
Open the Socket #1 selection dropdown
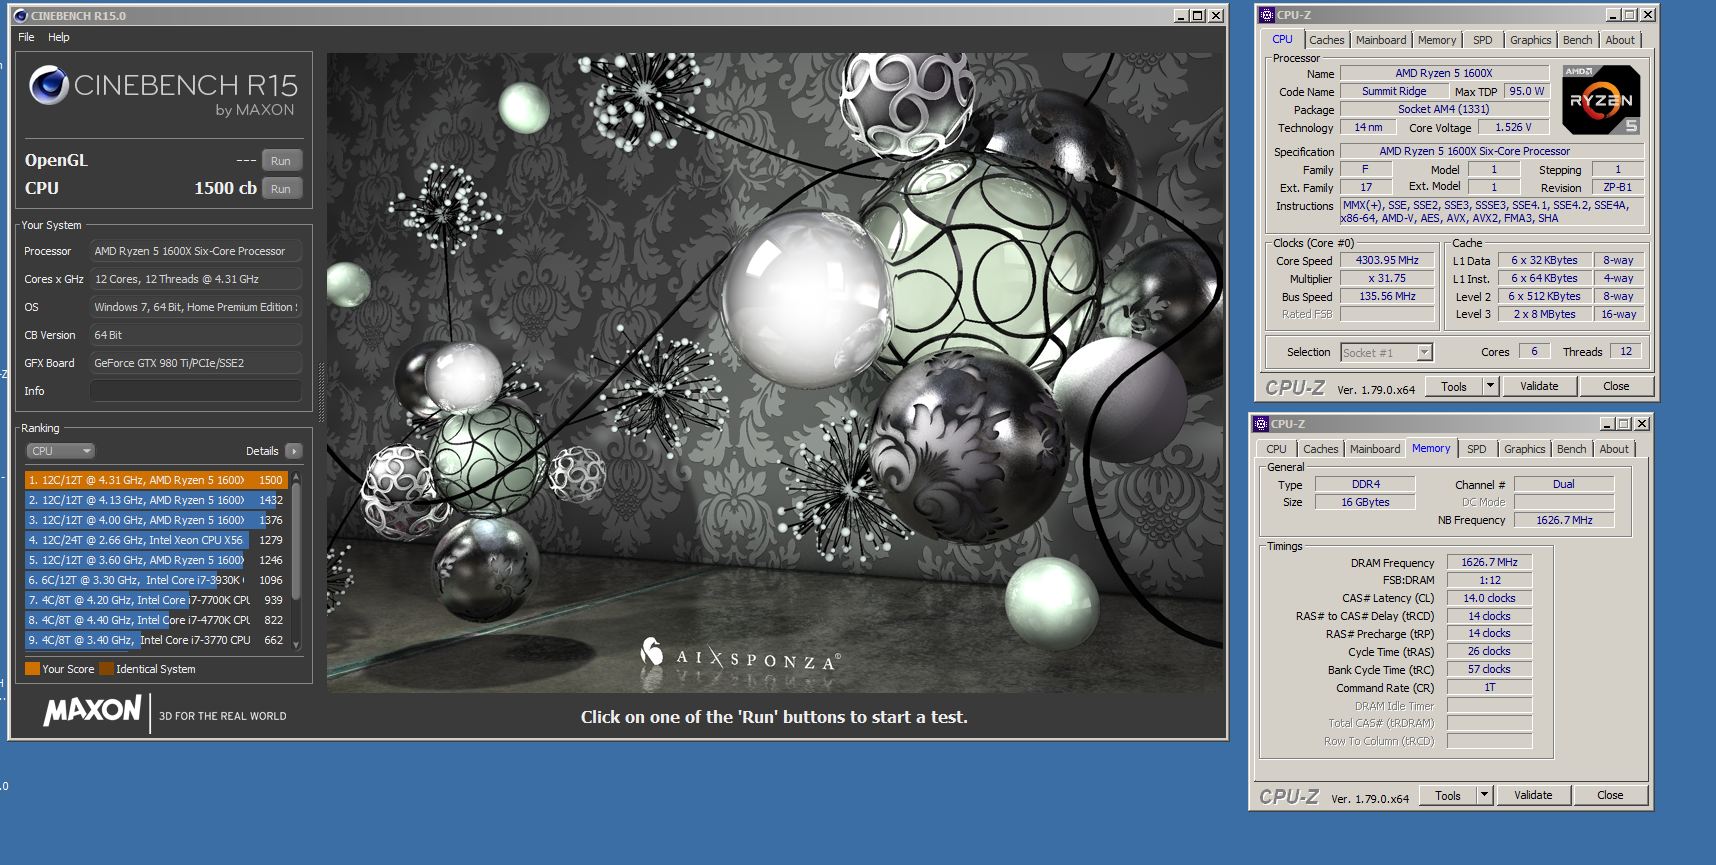1386,352
